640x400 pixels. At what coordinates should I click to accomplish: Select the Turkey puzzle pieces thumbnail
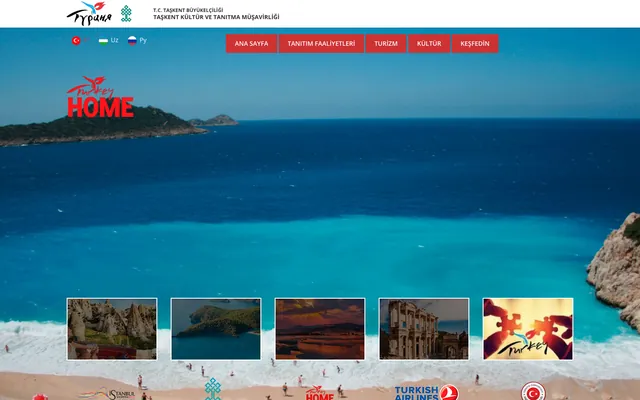click(x=528, y=329)
